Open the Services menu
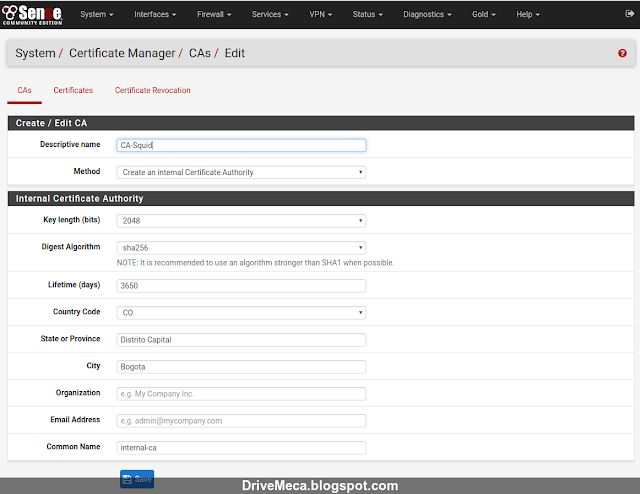This screenshot has width=640, height=494. pos(270,14)
